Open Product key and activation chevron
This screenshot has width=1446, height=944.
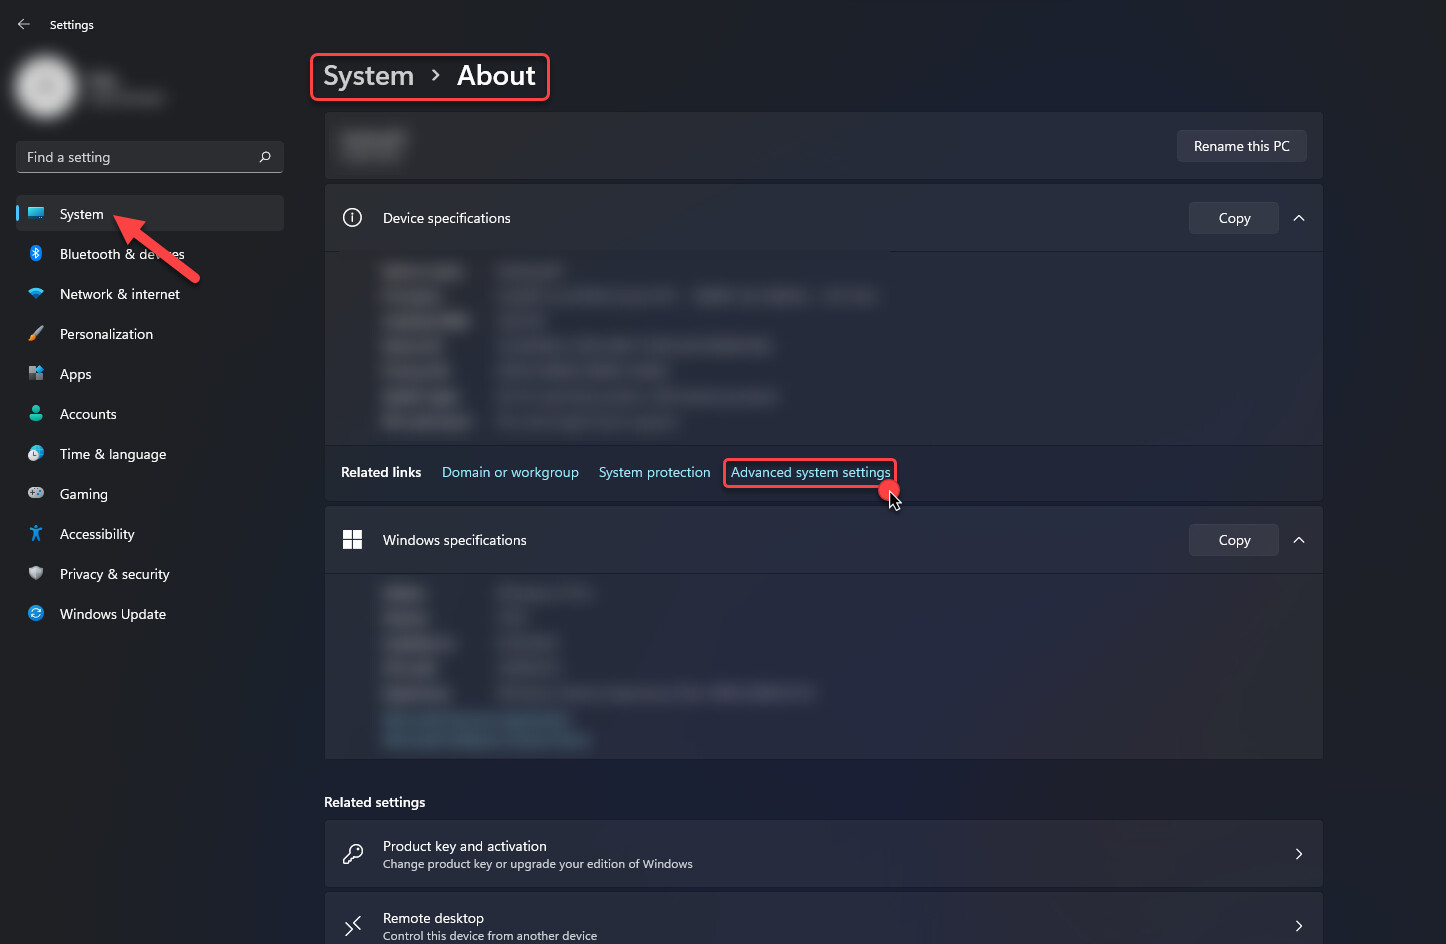[1299, 854]
